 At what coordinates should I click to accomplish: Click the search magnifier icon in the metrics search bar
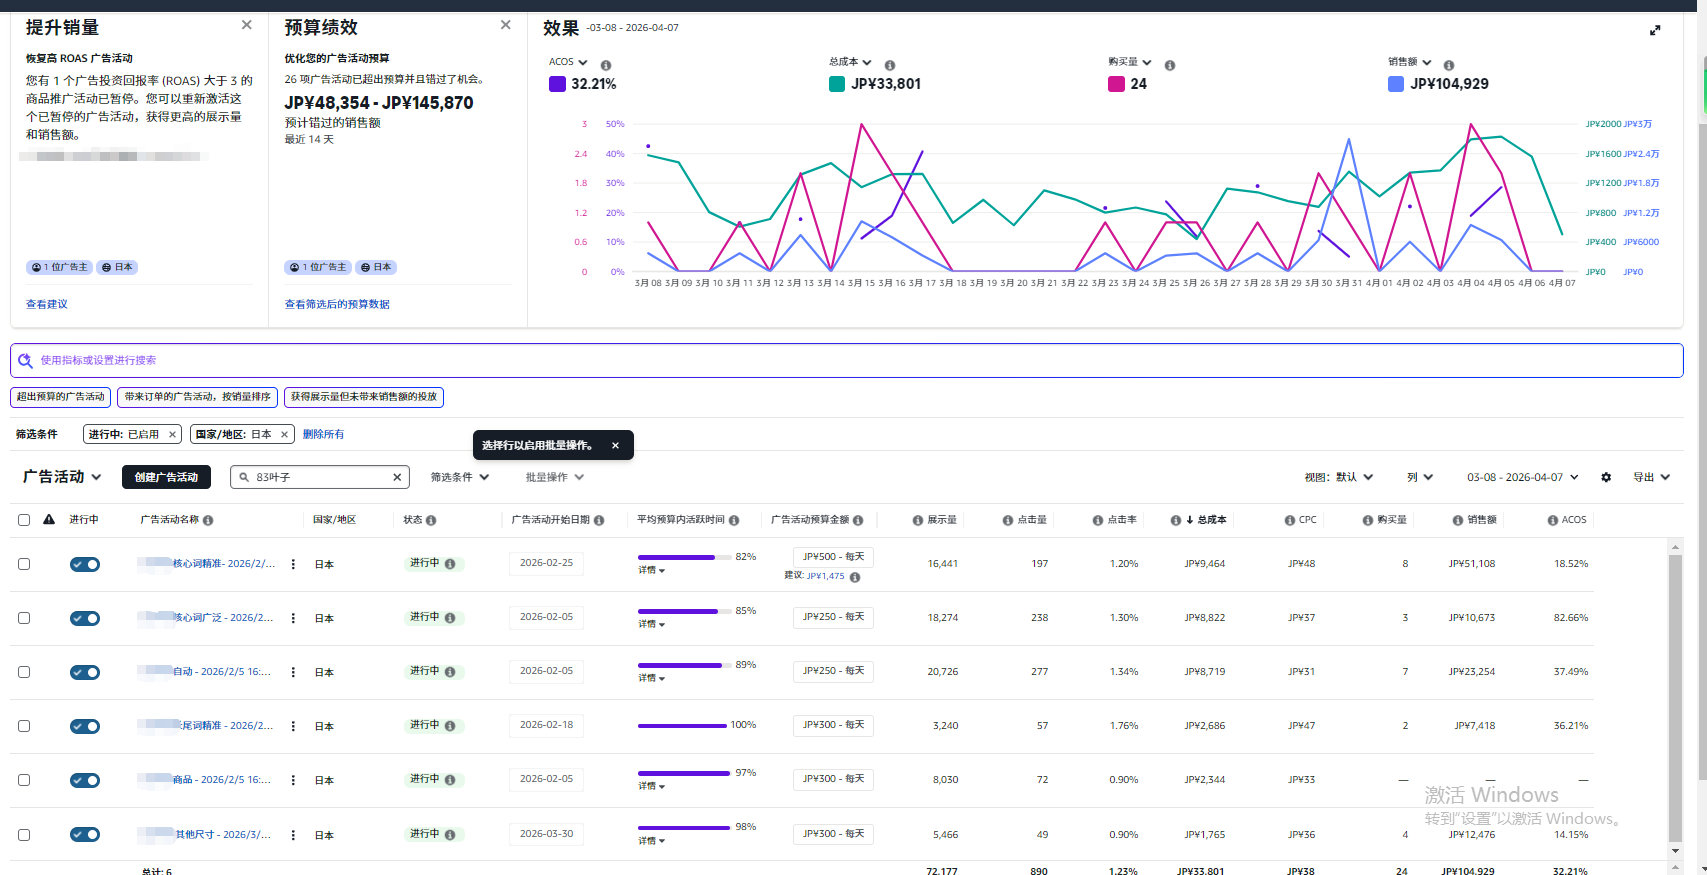(x=25, y=360)
